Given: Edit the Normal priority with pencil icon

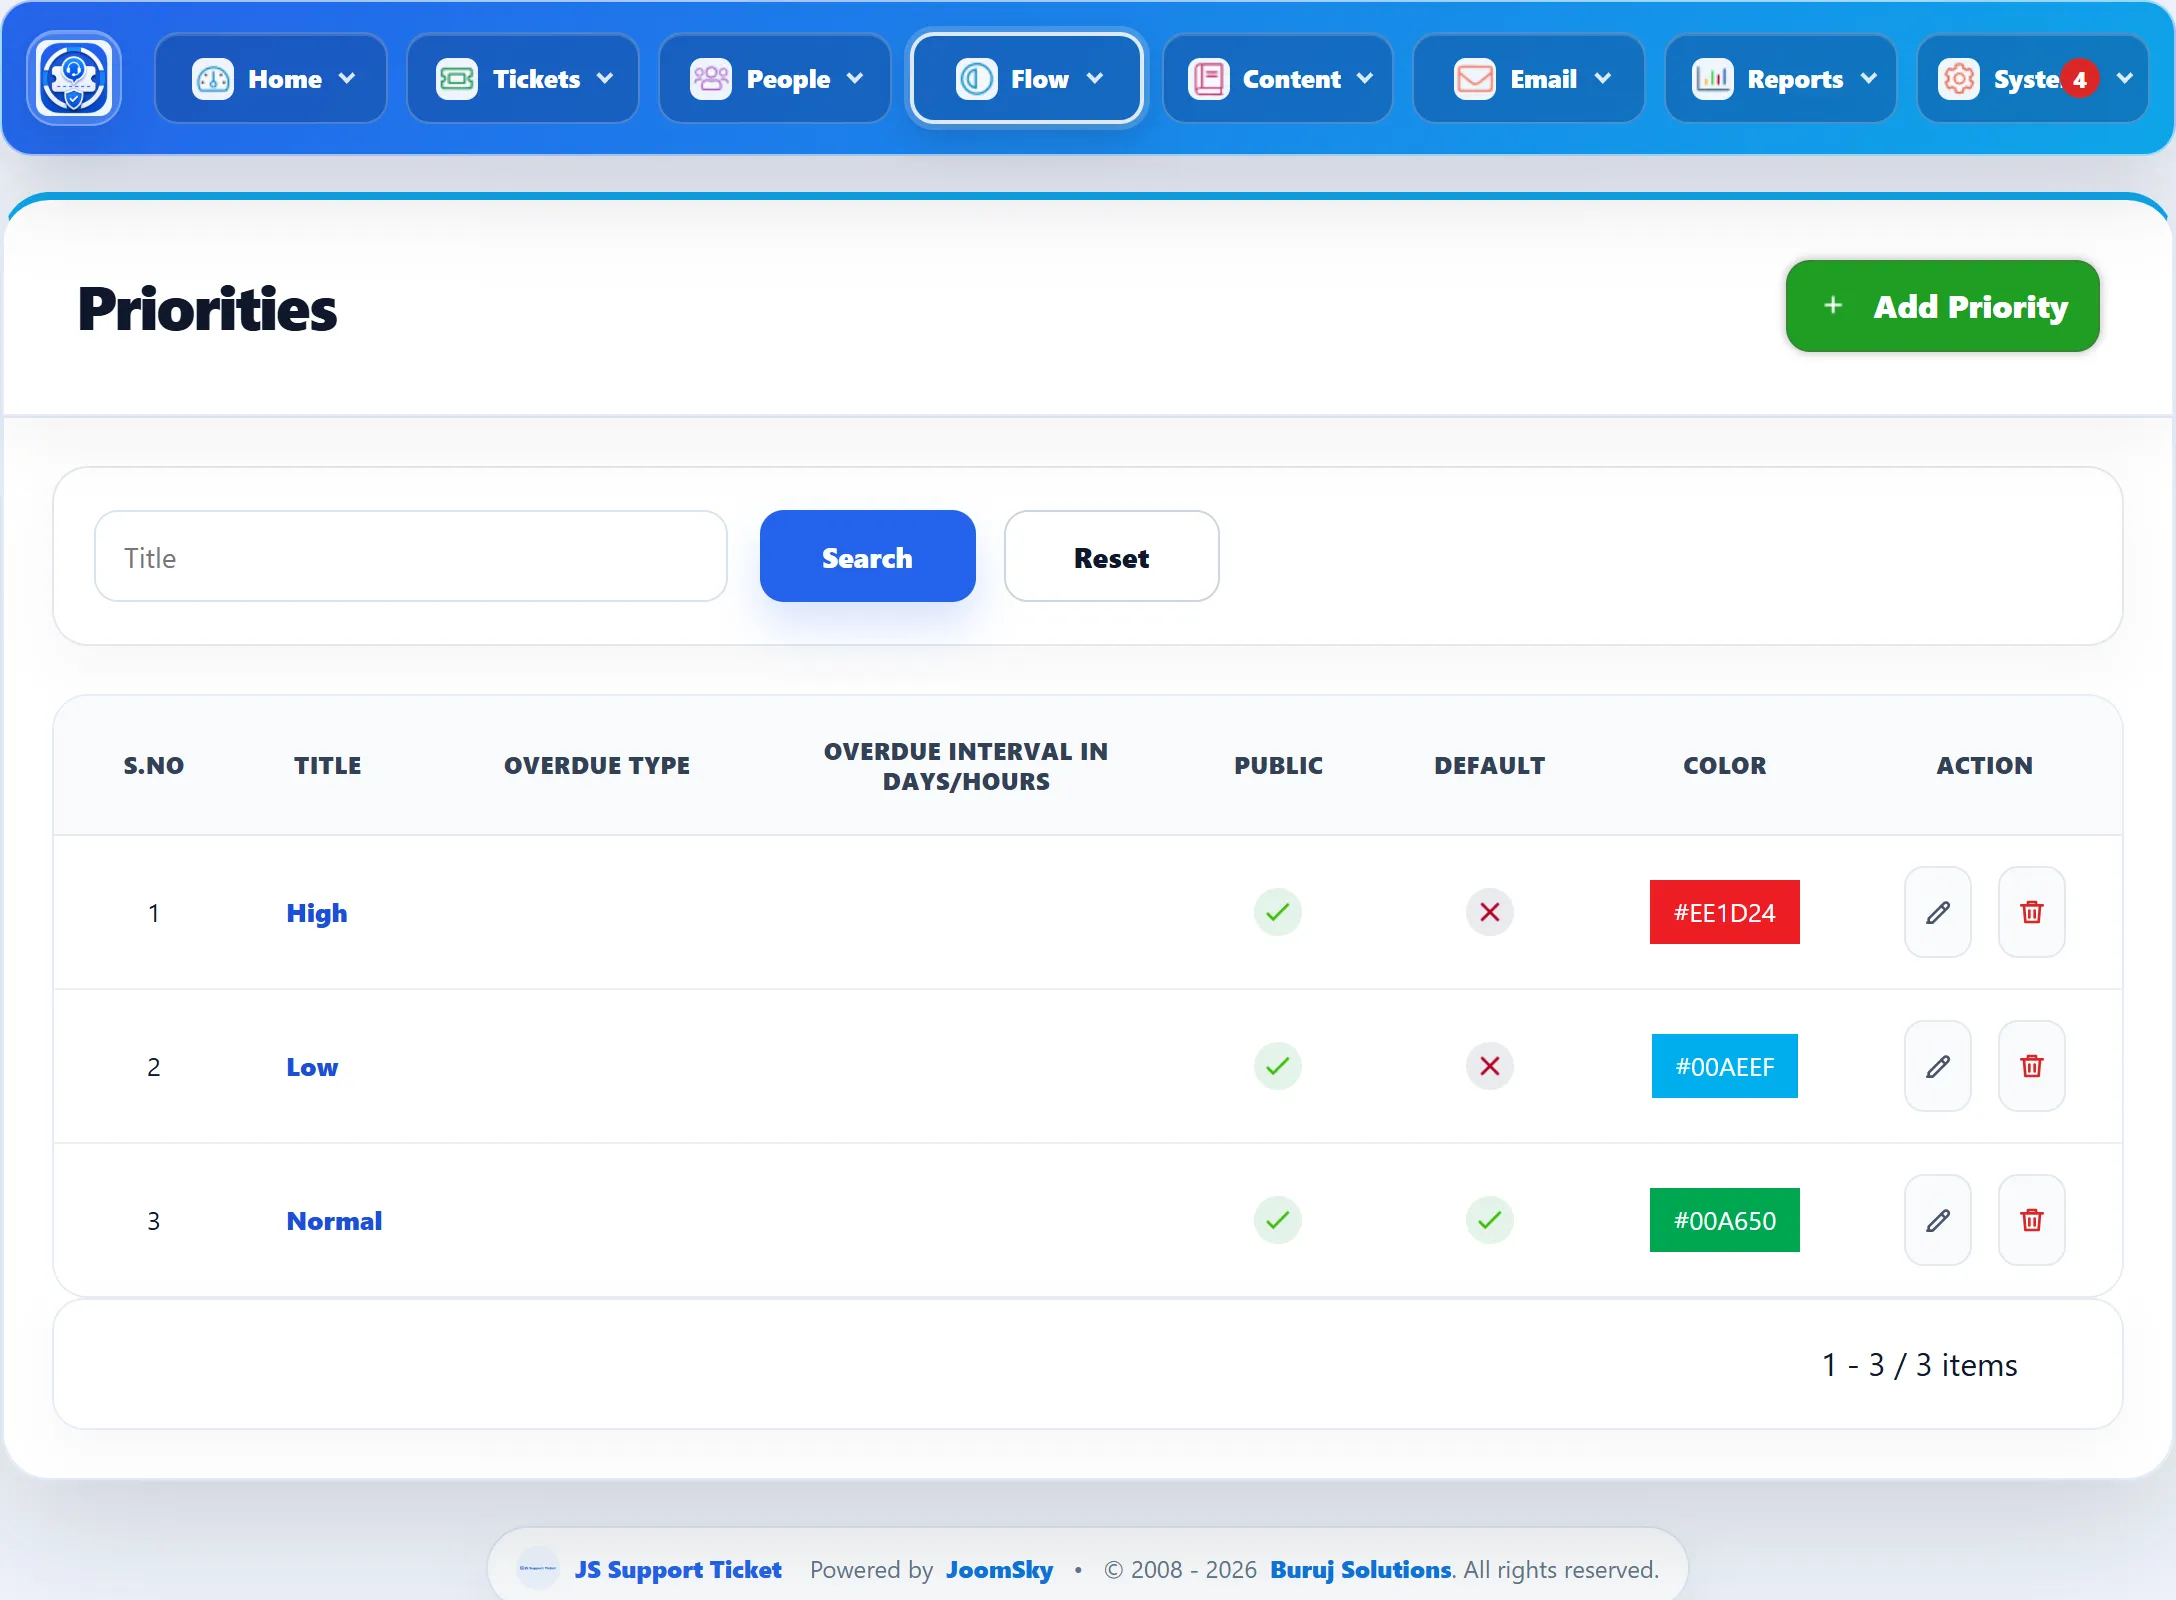Looking at the screenshot, I should coord(1937,1220).
